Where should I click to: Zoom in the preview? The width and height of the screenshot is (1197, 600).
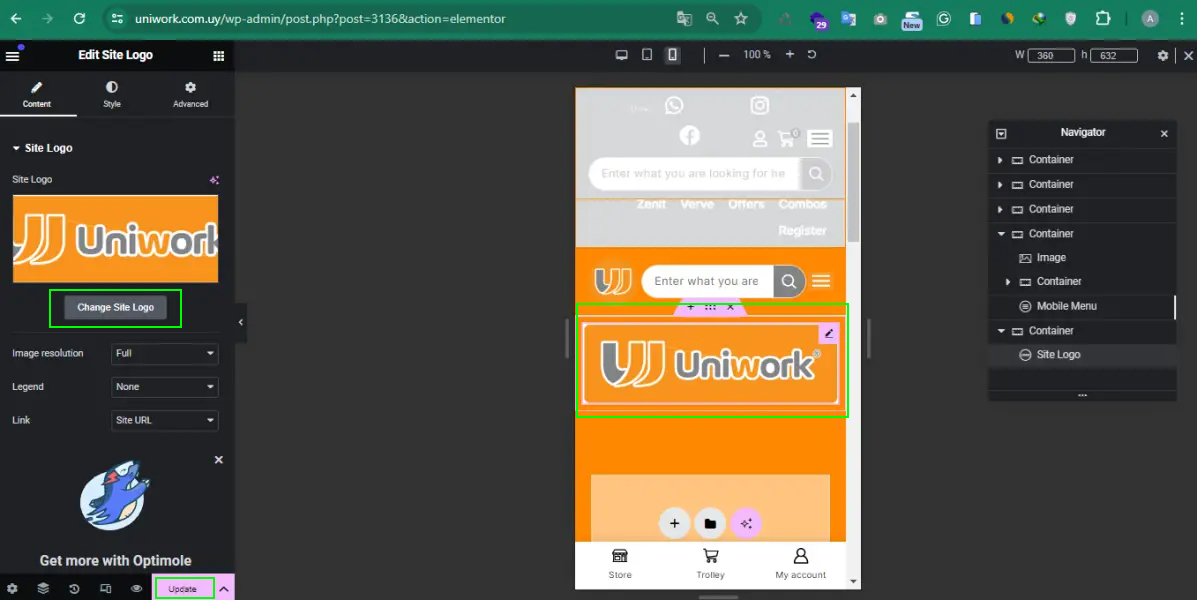[x=789, y=55]
